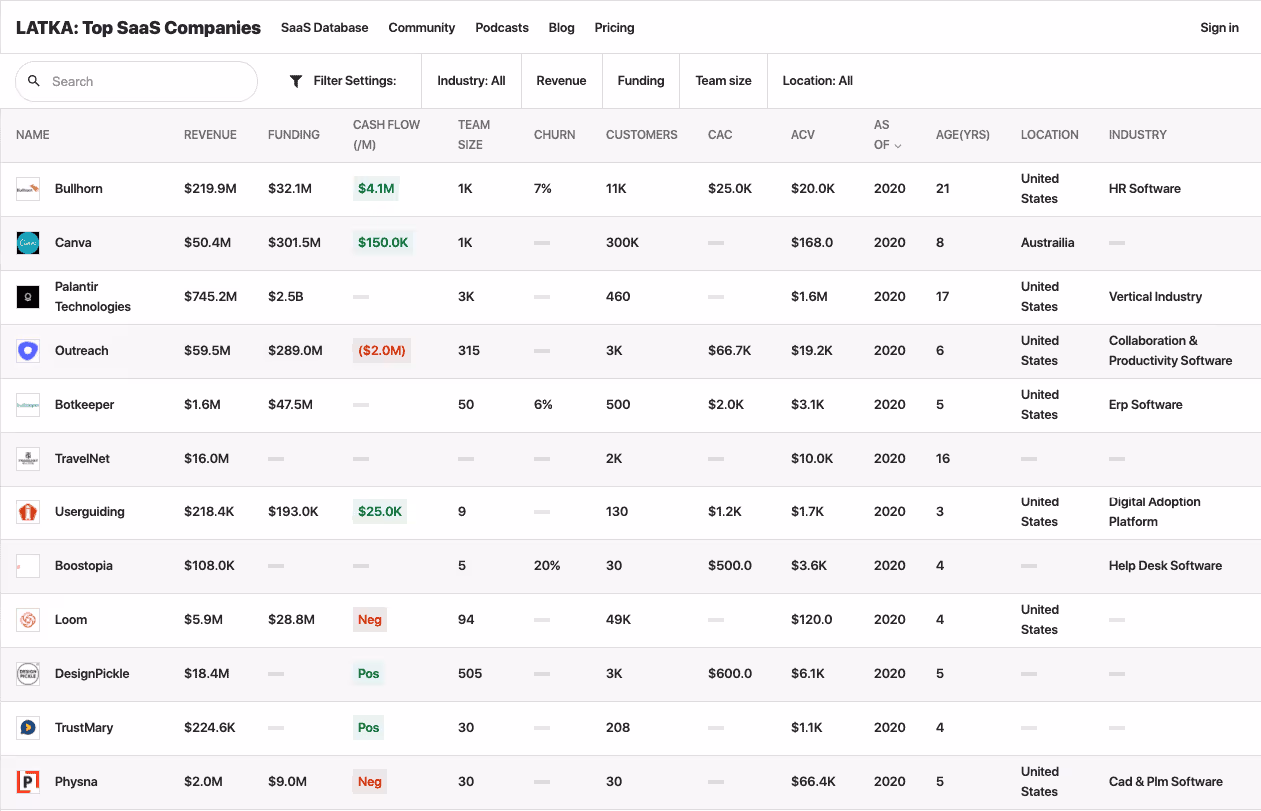Click Userguiding's $25.0K cash flow badge
The height and width of the screenshot is (811, 1261).
pyautogui.click(x=380, y=512)
